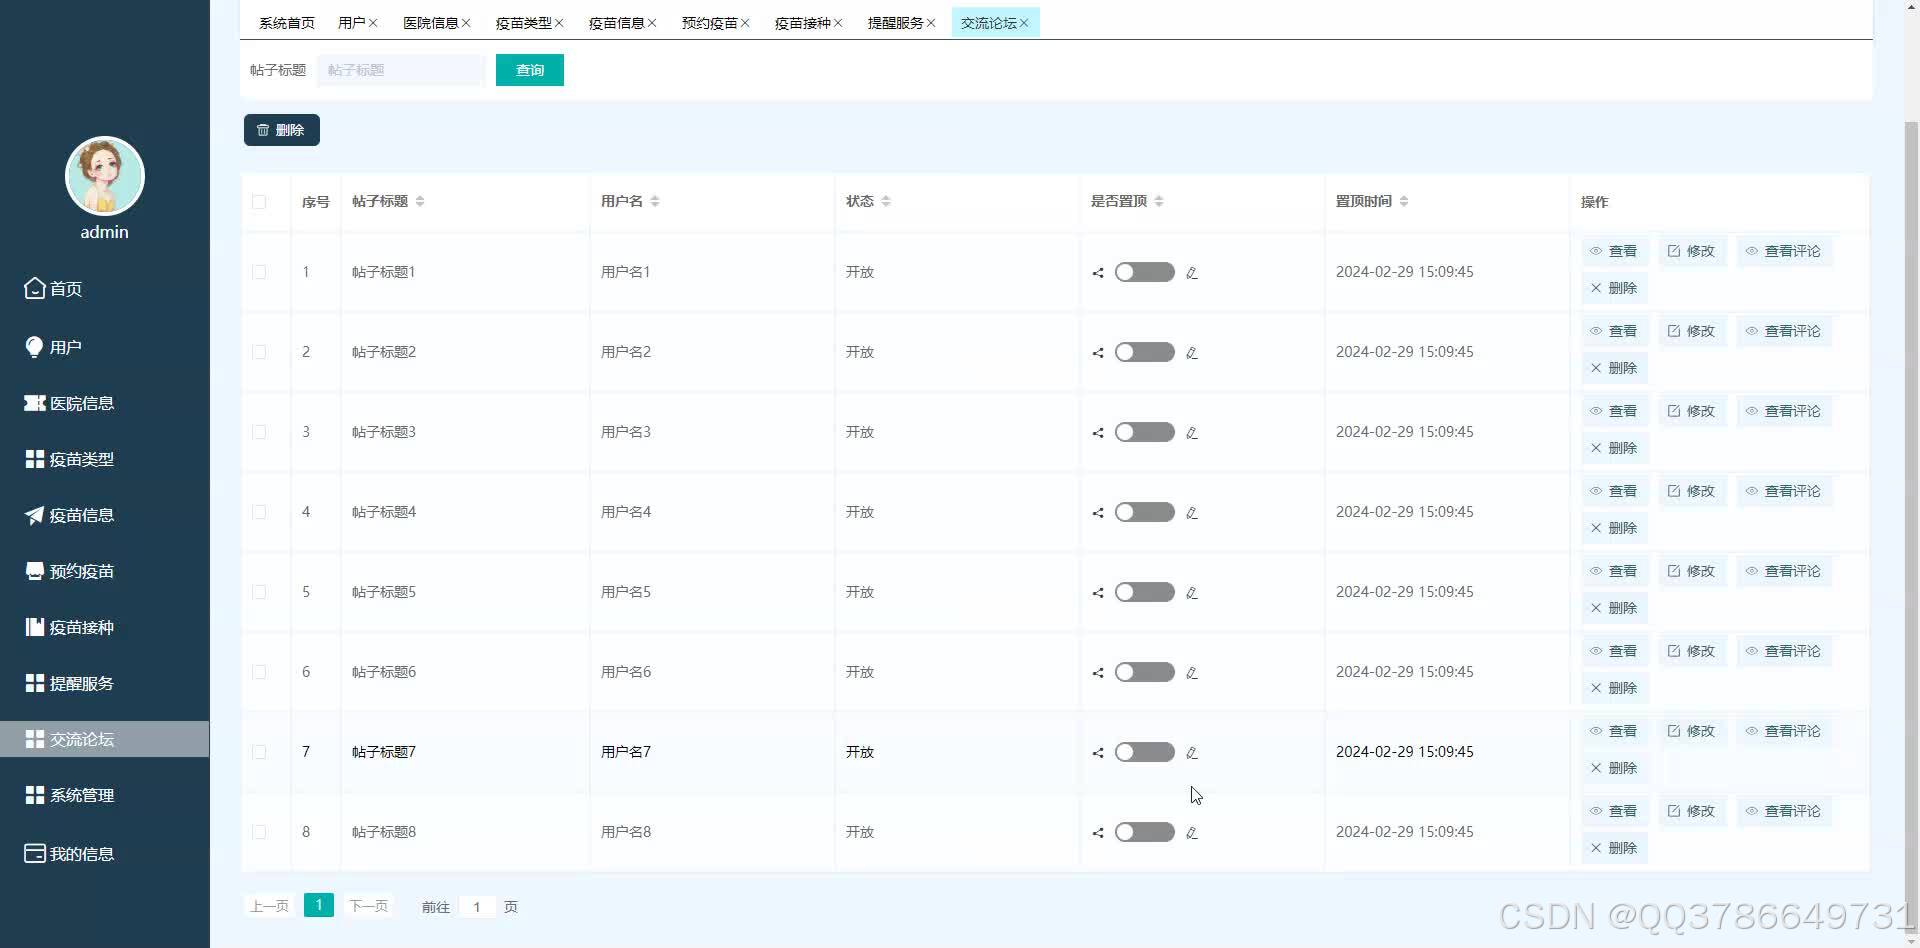This screenshot has height=948, width=1920.
Task: Click 删除 for row 帖子标题6
Action: (x=1614, y=688)
